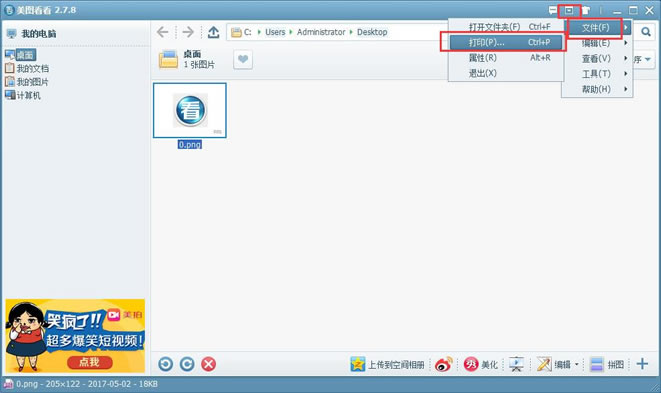Click Administrator in the address path
661x393 pixels.
pos(321,32)
